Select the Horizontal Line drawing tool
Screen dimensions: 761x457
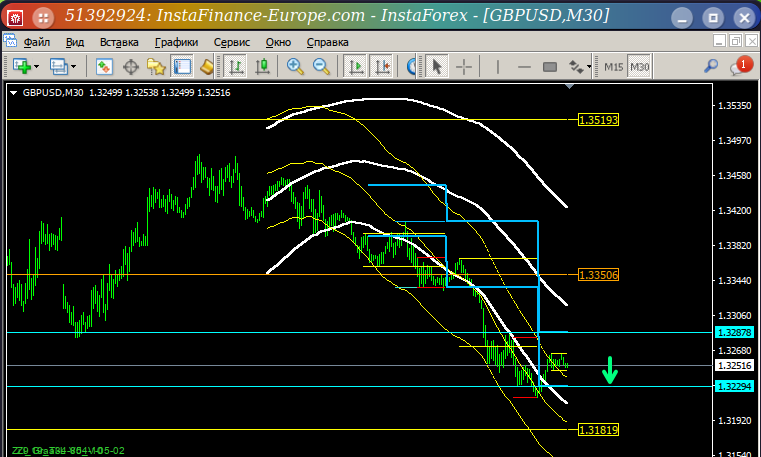(524, 66)
